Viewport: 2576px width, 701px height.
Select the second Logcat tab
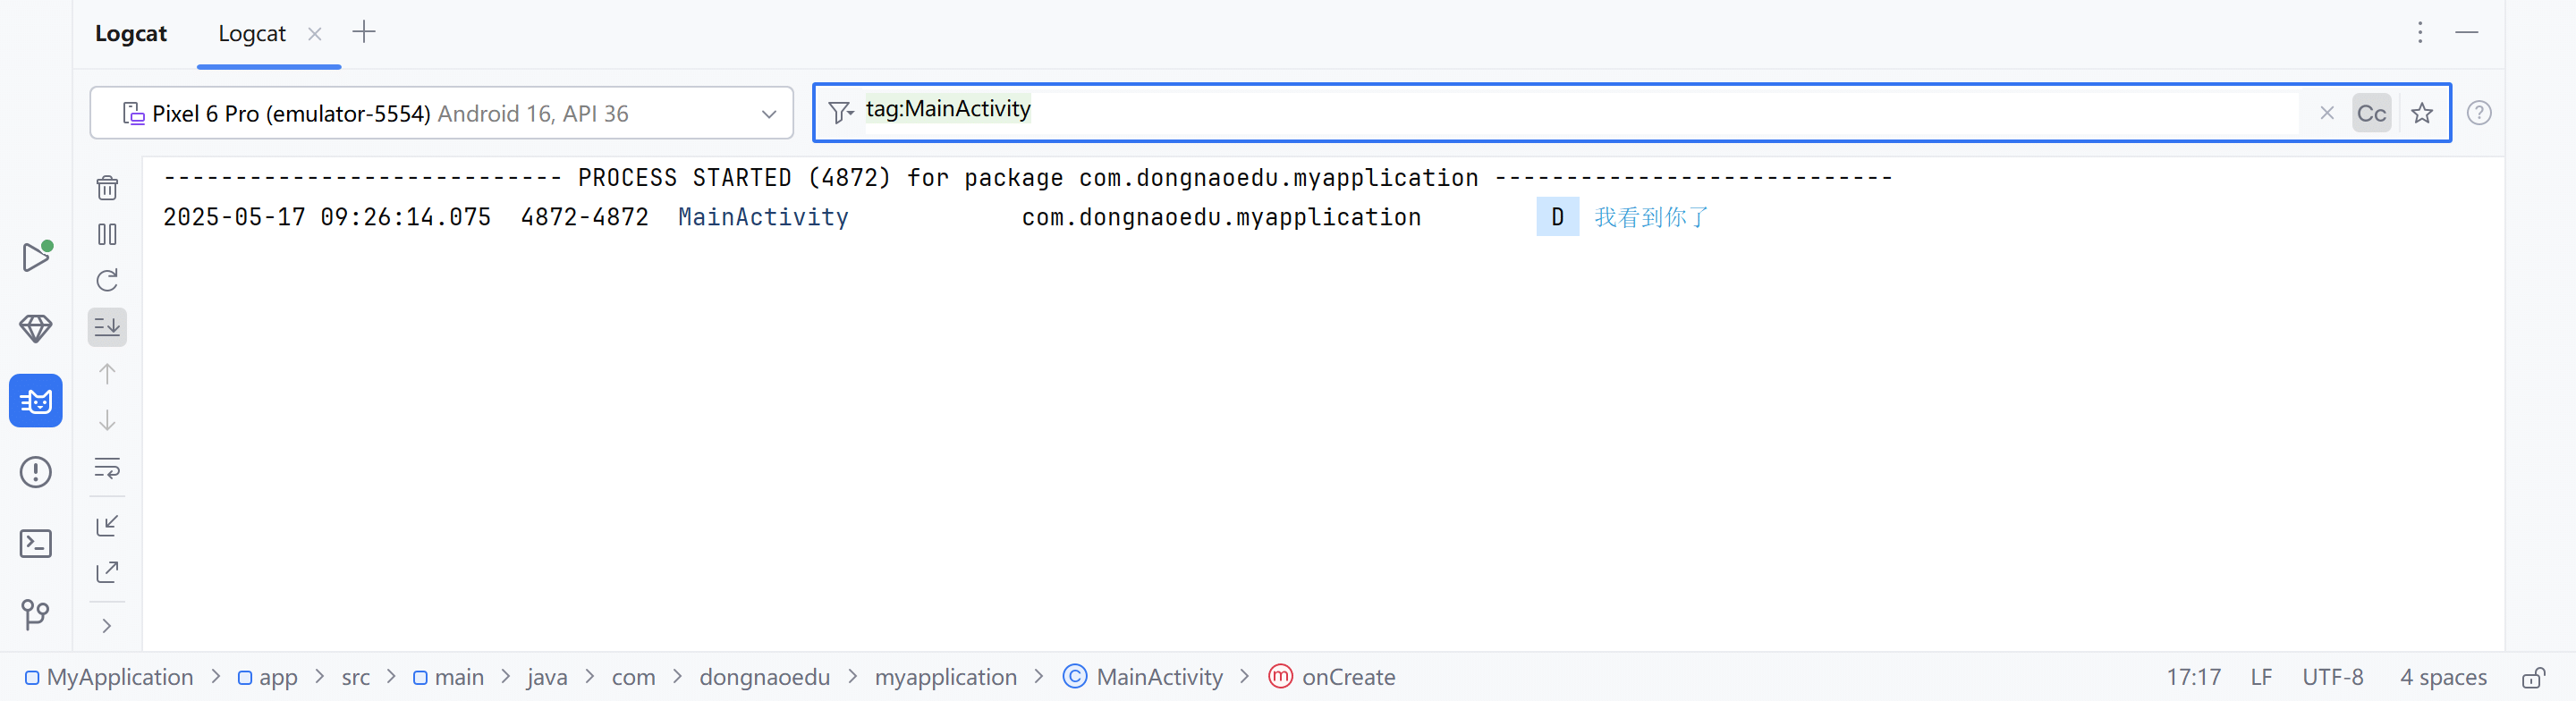(x=252, y=34)
